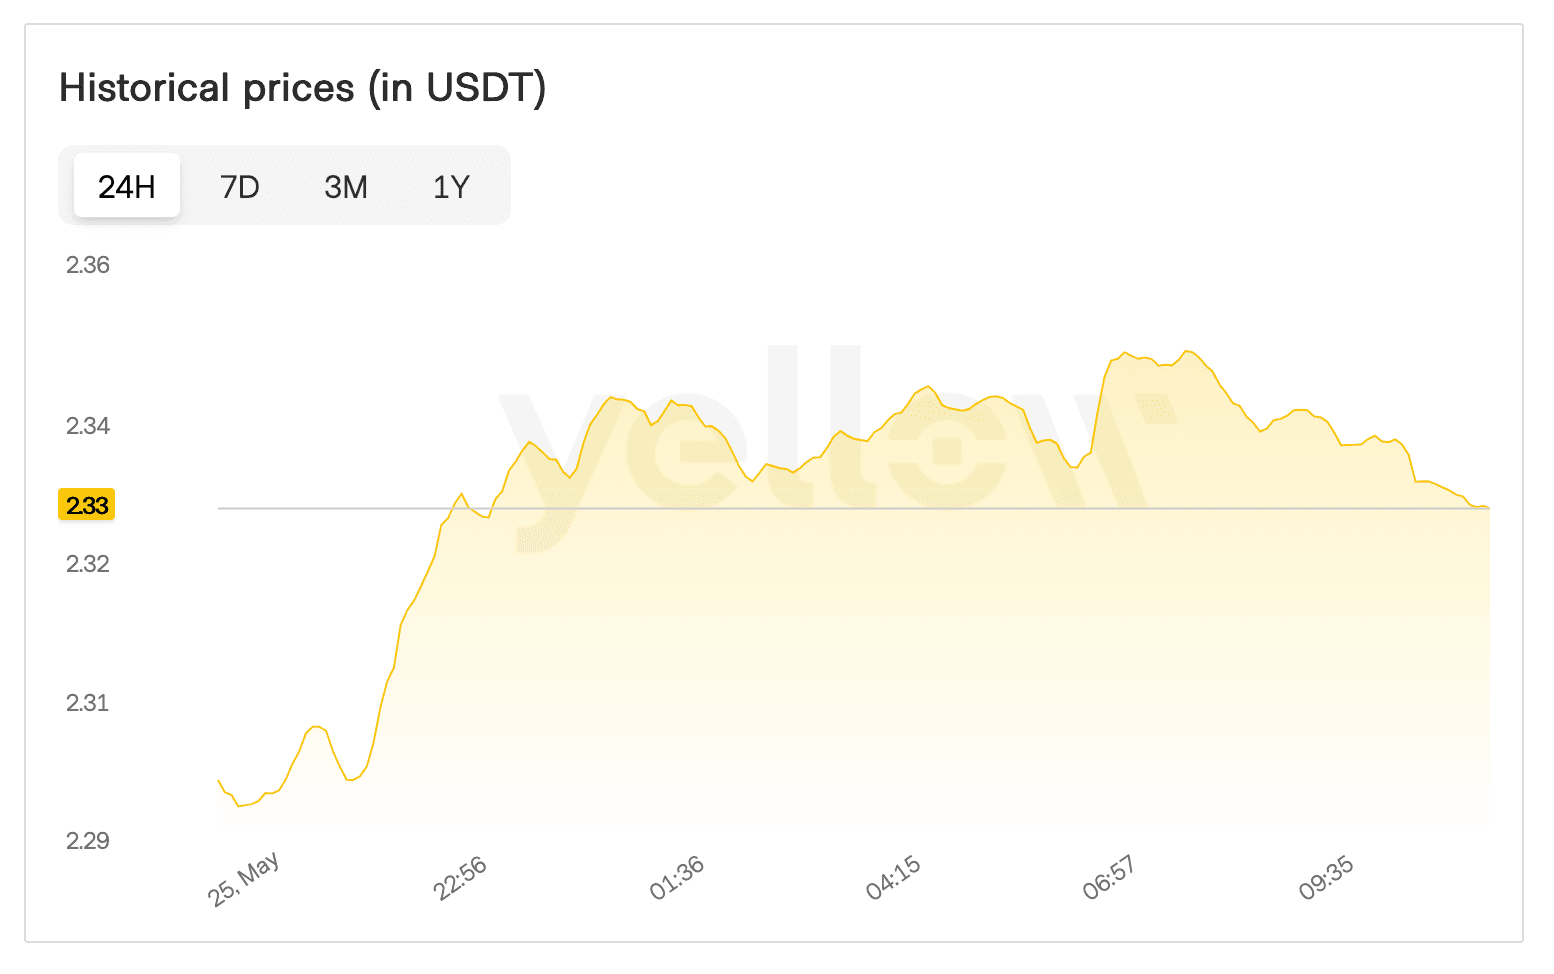Select the 2.29 y-axis label
1554x974 pixels.
coord(88,841)
